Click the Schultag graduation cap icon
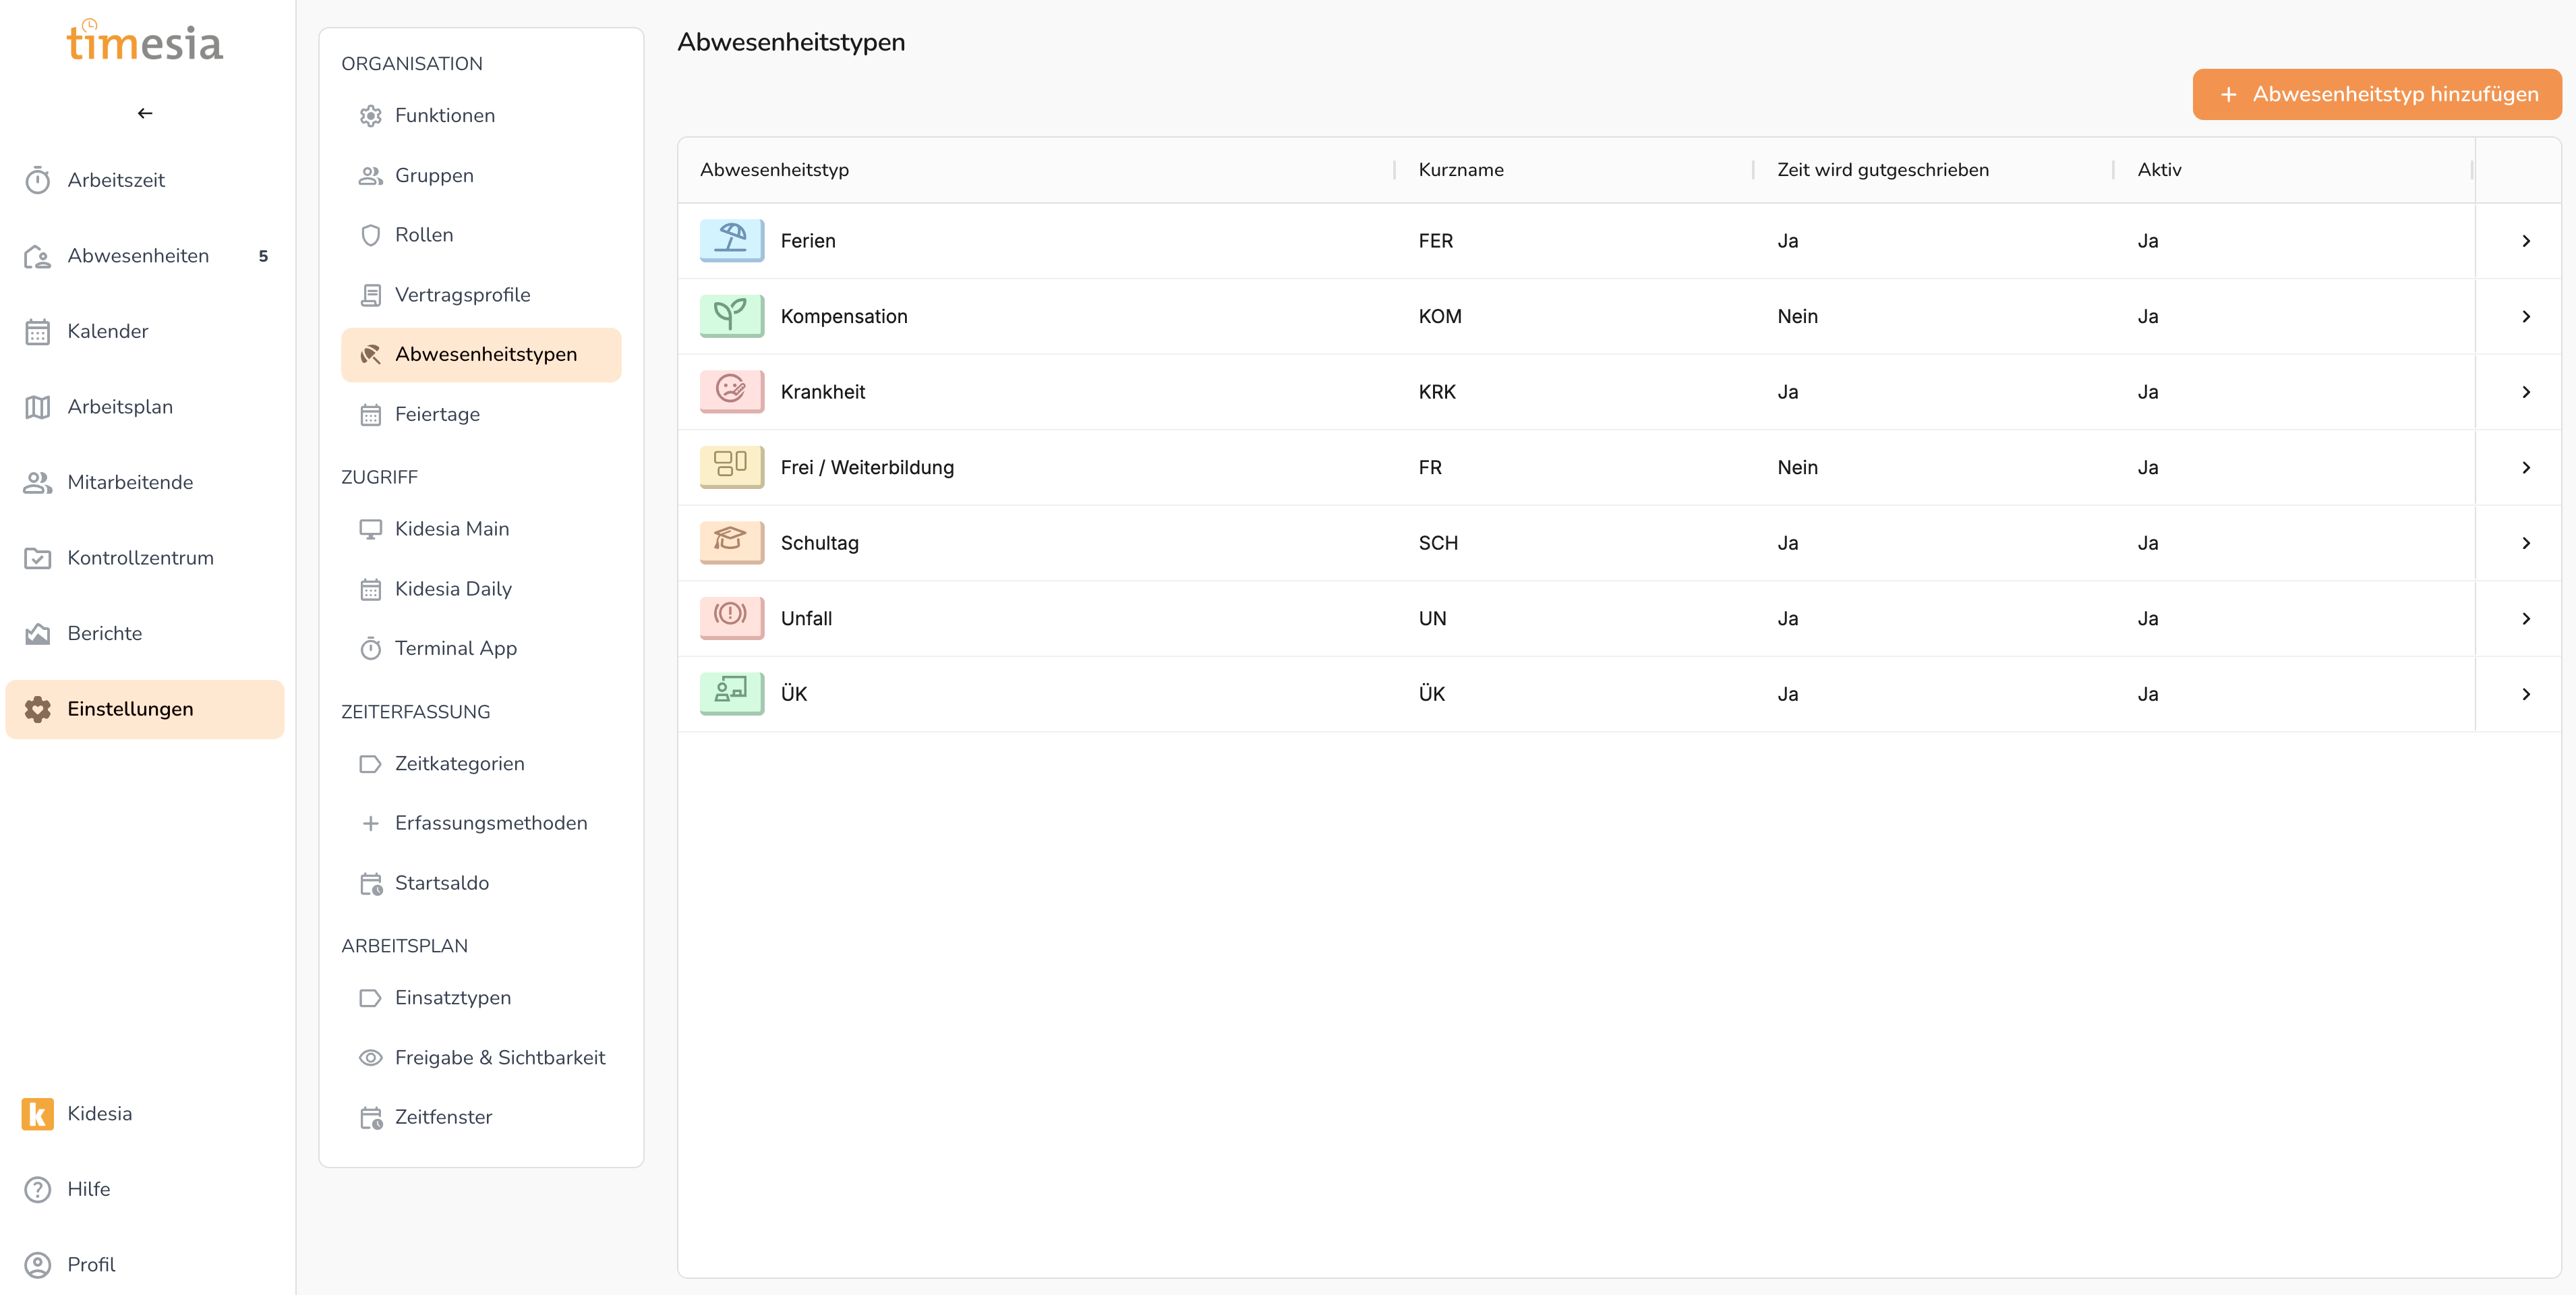The image size is (2576, 1295). click(731, 542)
